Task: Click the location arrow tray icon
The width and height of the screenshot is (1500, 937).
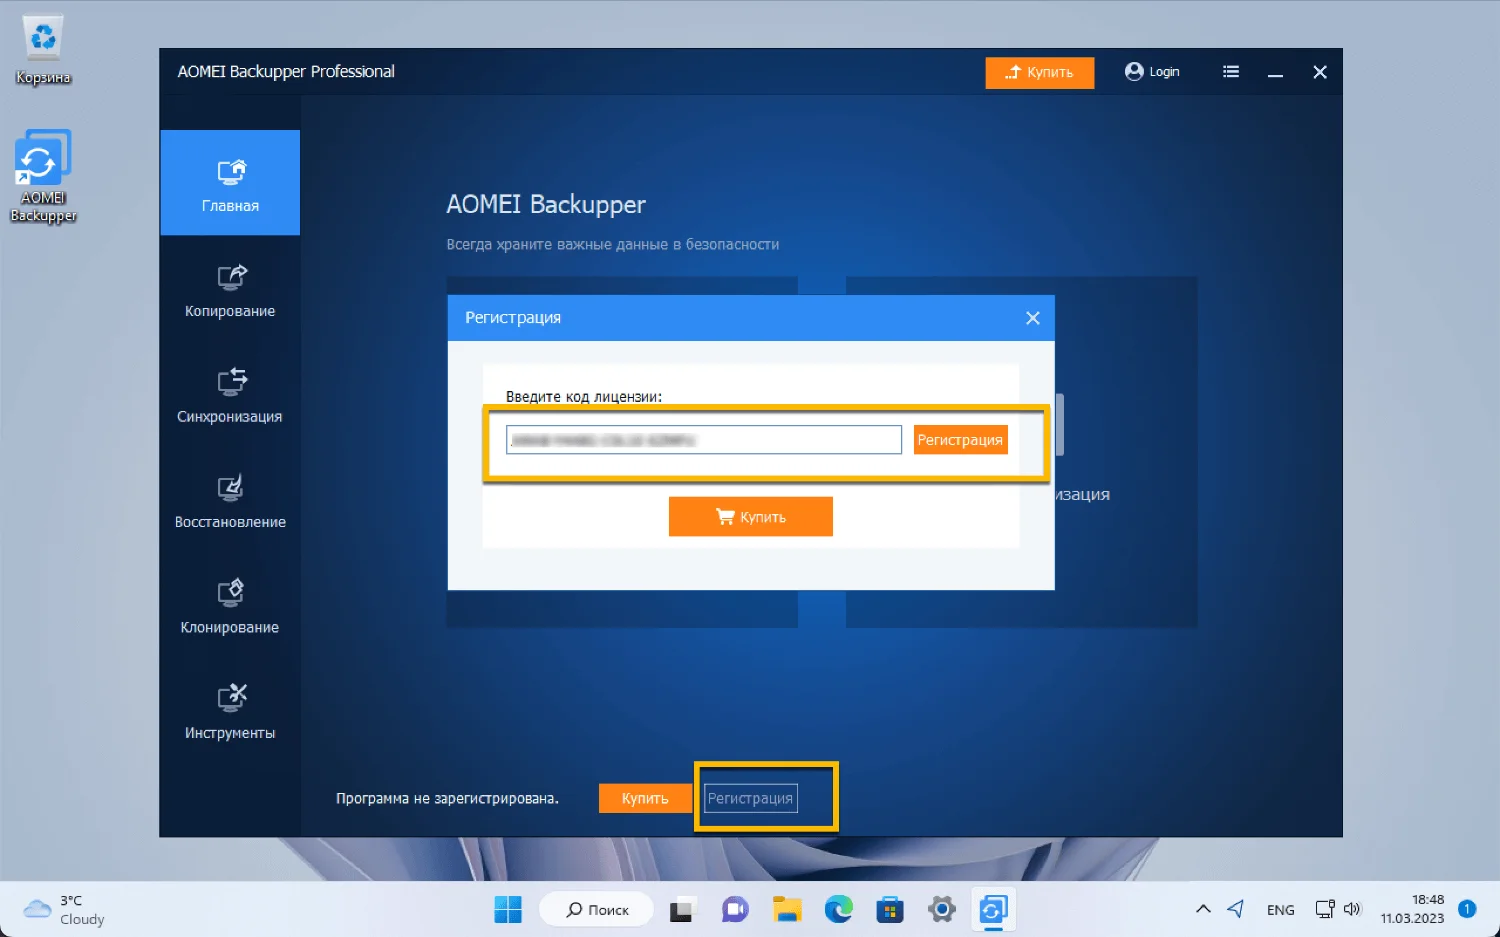Action: 1236,909
